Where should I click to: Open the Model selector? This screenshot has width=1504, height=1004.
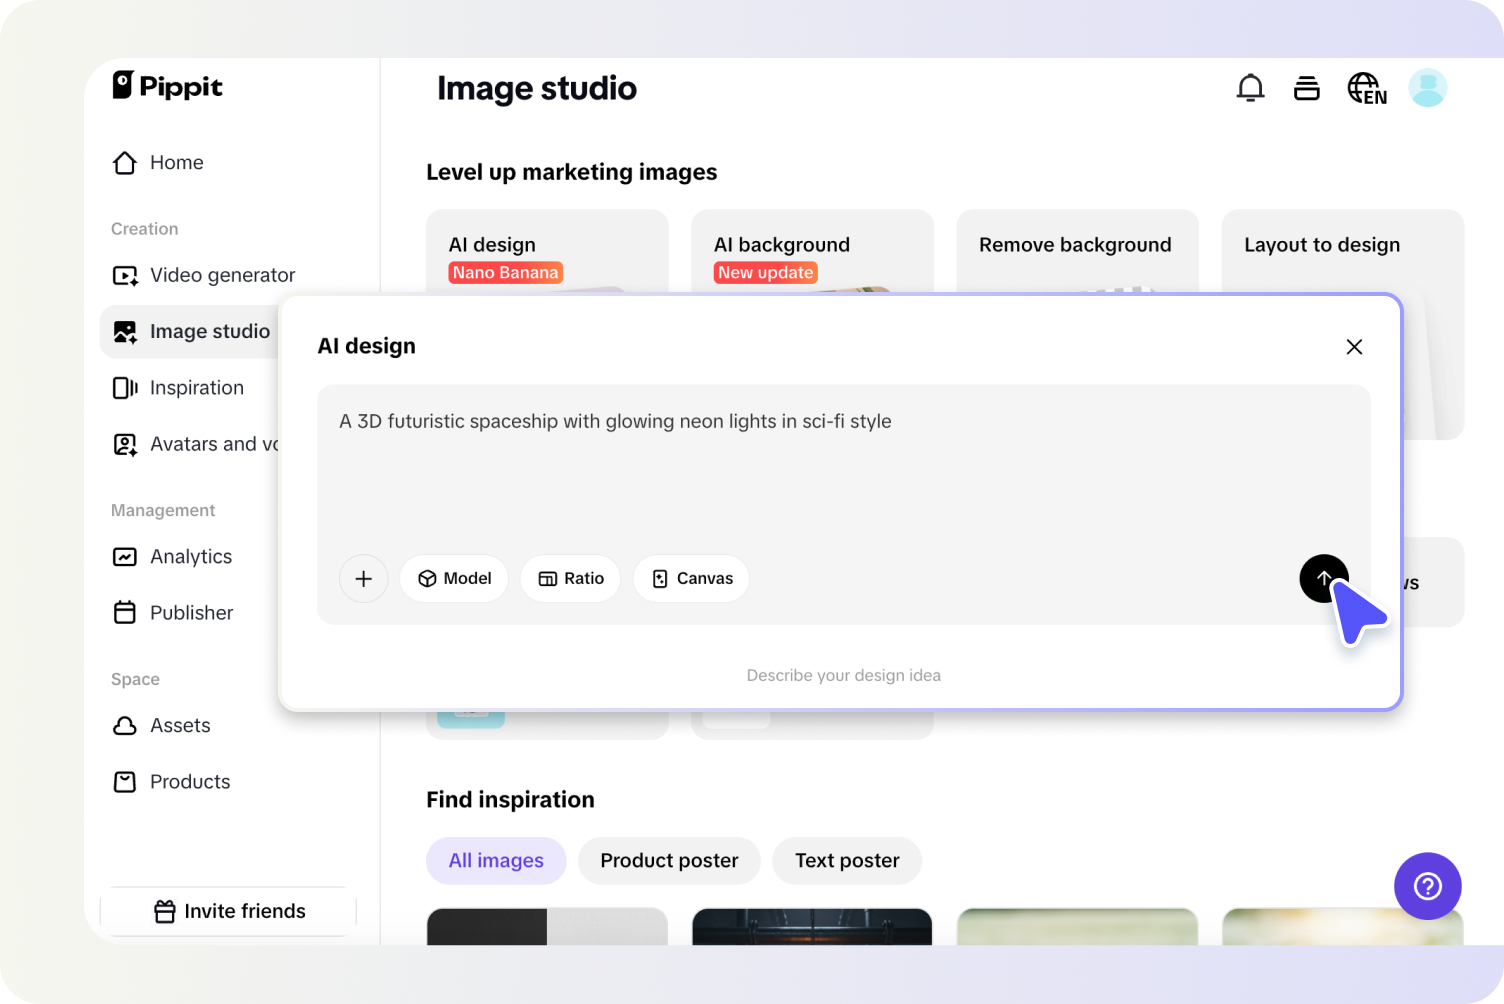click(454, 578)
